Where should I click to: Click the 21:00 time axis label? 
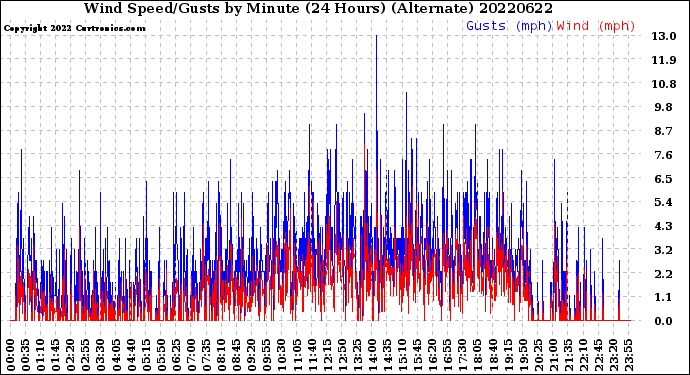pyautogui.click(x=553, y=355)
